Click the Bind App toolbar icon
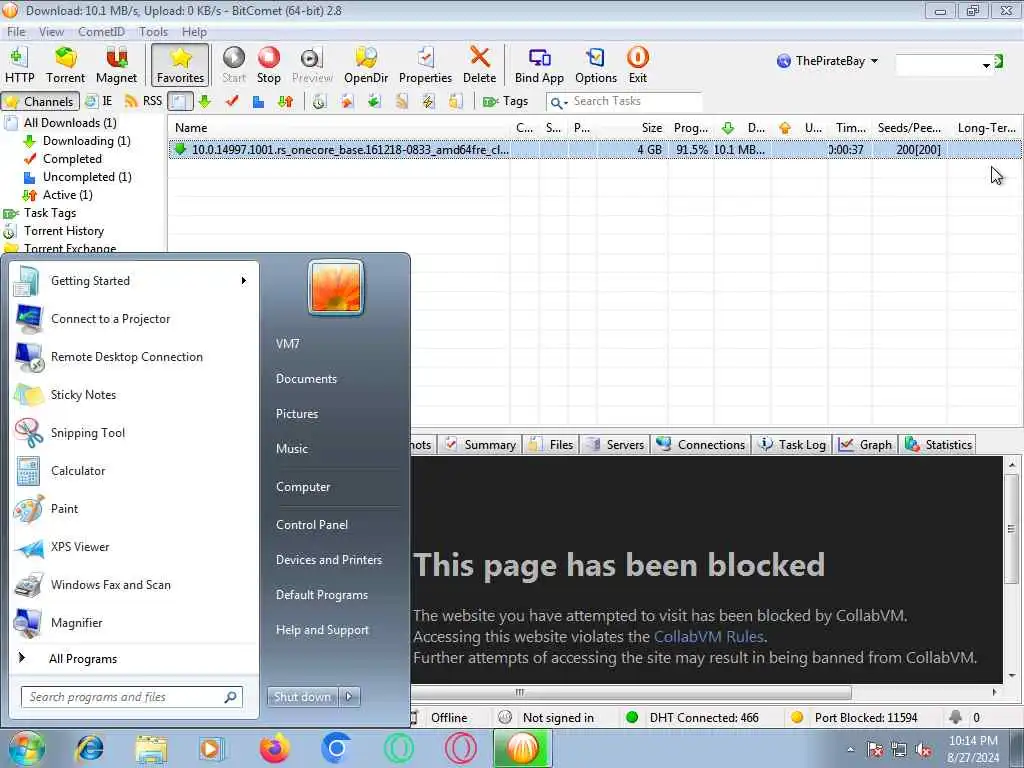This screenshot has height=768, width=1024. point(539,65)
